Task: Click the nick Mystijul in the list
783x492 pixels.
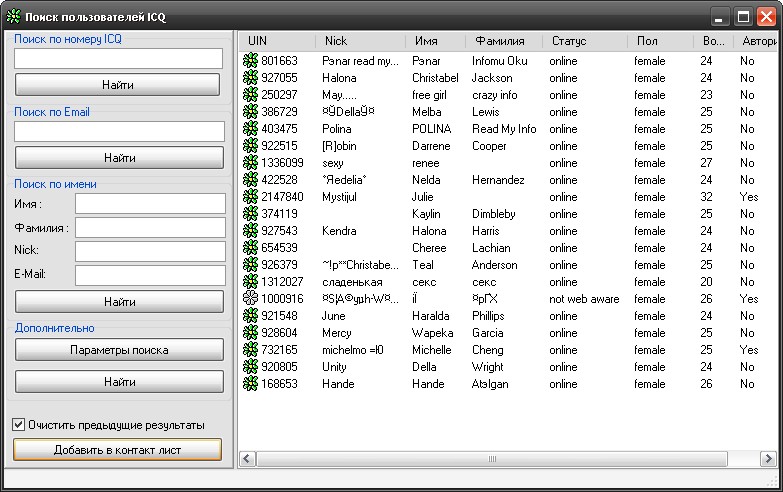Action: pos(339,197)
